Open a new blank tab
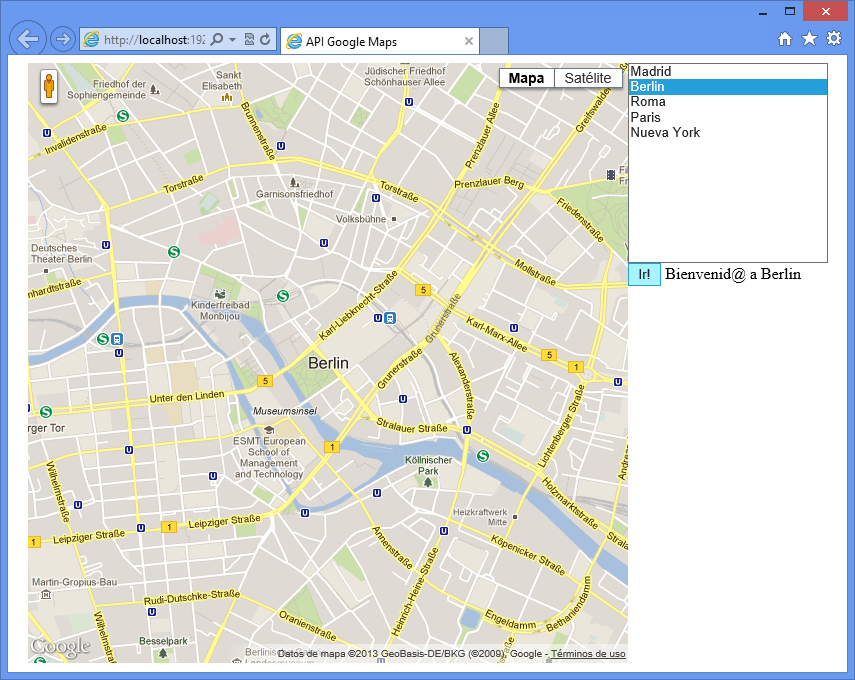855x680 pixels. (x=494, y=41)
